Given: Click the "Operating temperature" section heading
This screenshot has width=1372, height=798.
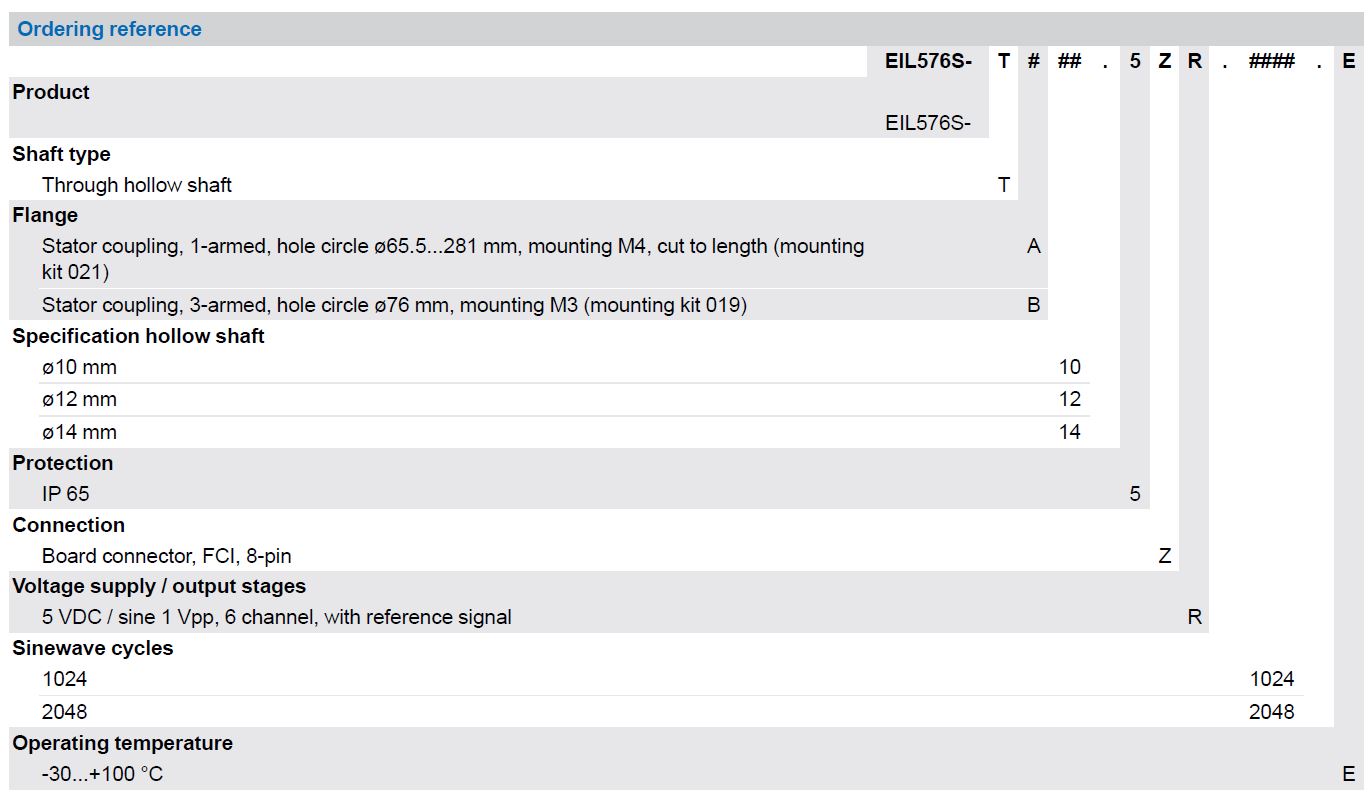Looking at the screenshot, I should click(x=122, y=743).
